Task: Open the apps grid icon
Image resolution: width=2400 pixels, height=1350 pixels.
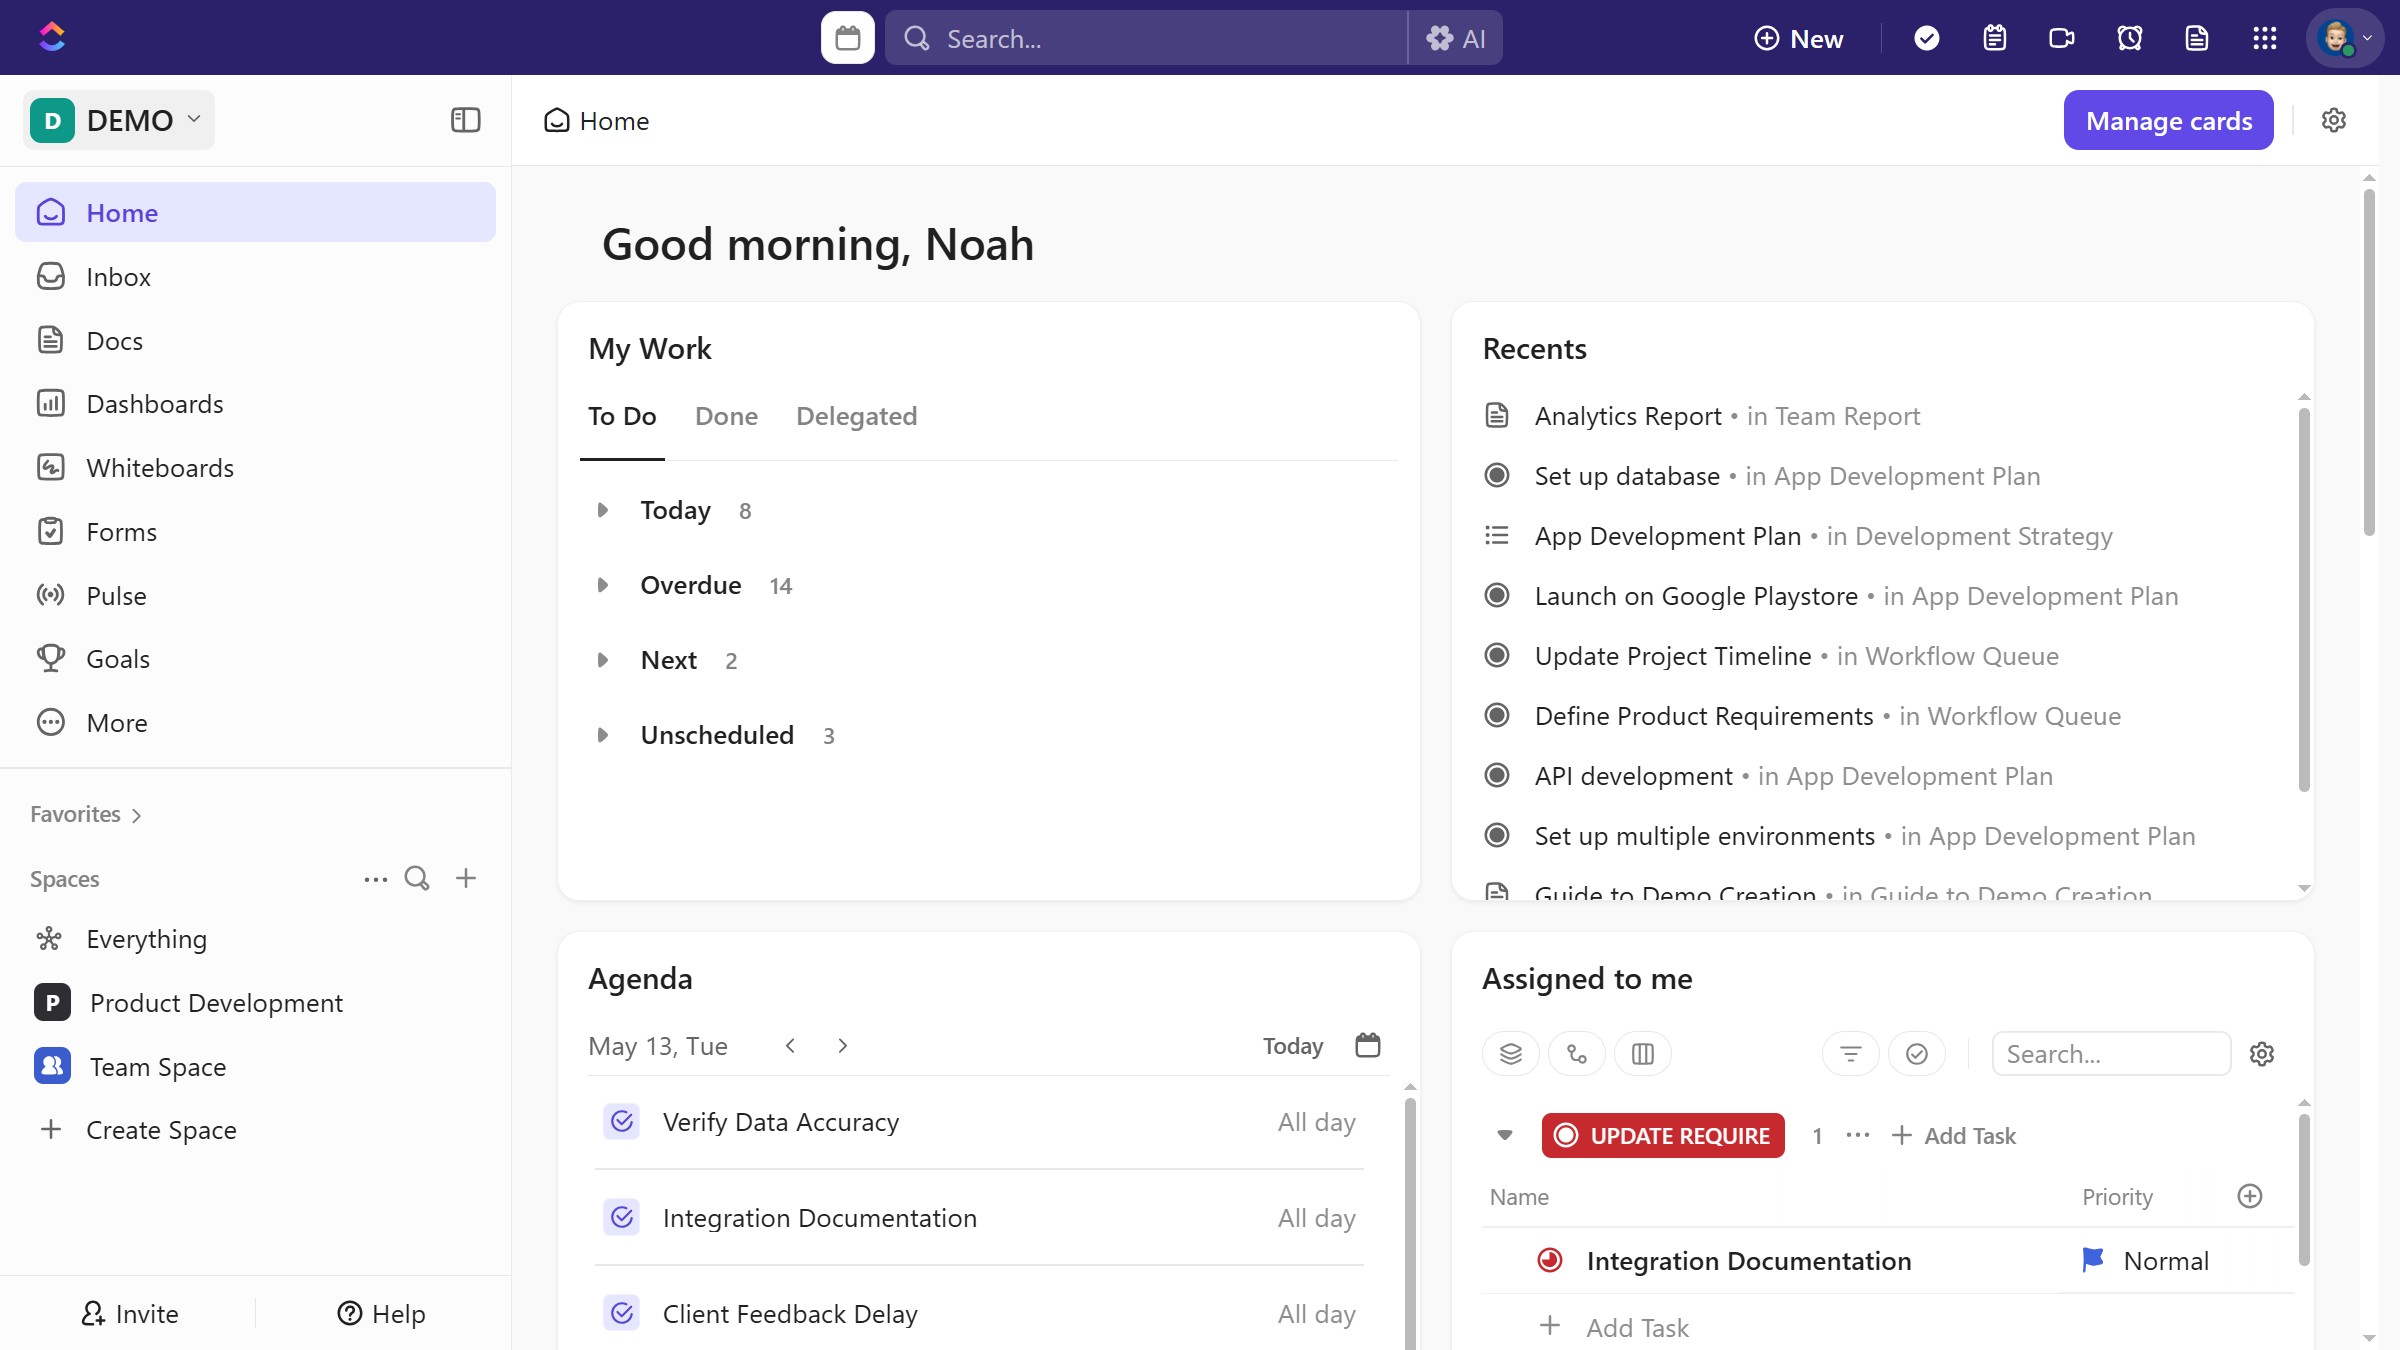Action: [2264, 38]
